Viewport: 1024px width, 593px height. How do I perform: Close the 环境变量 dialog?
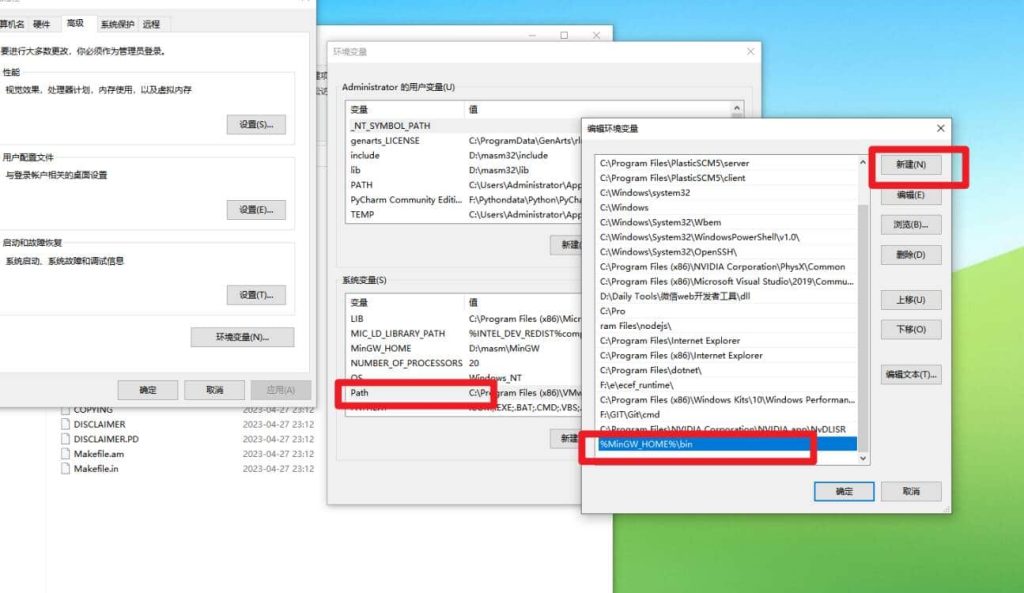(750, 51)
